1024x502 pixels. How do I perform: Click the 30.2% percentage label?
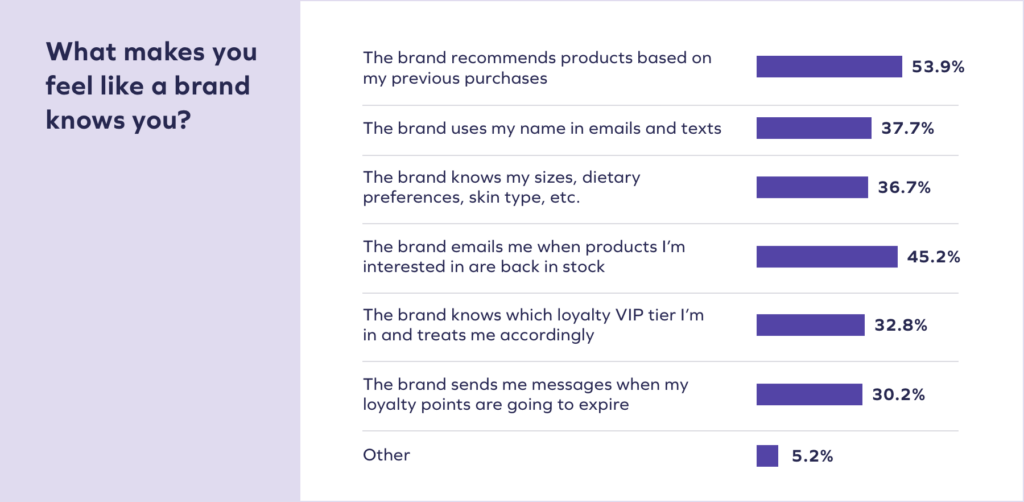(x=899, y=395)
